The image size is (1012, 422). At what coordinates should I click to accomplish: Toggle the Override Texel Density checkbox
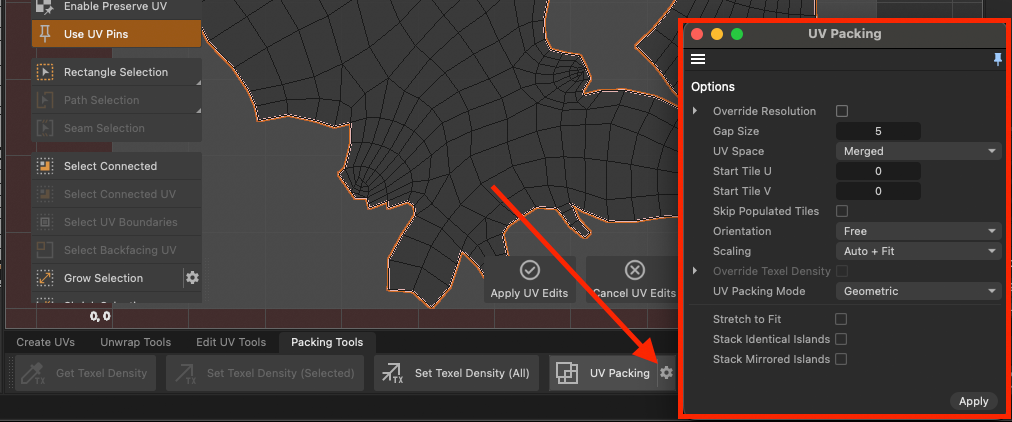[842, 271]
